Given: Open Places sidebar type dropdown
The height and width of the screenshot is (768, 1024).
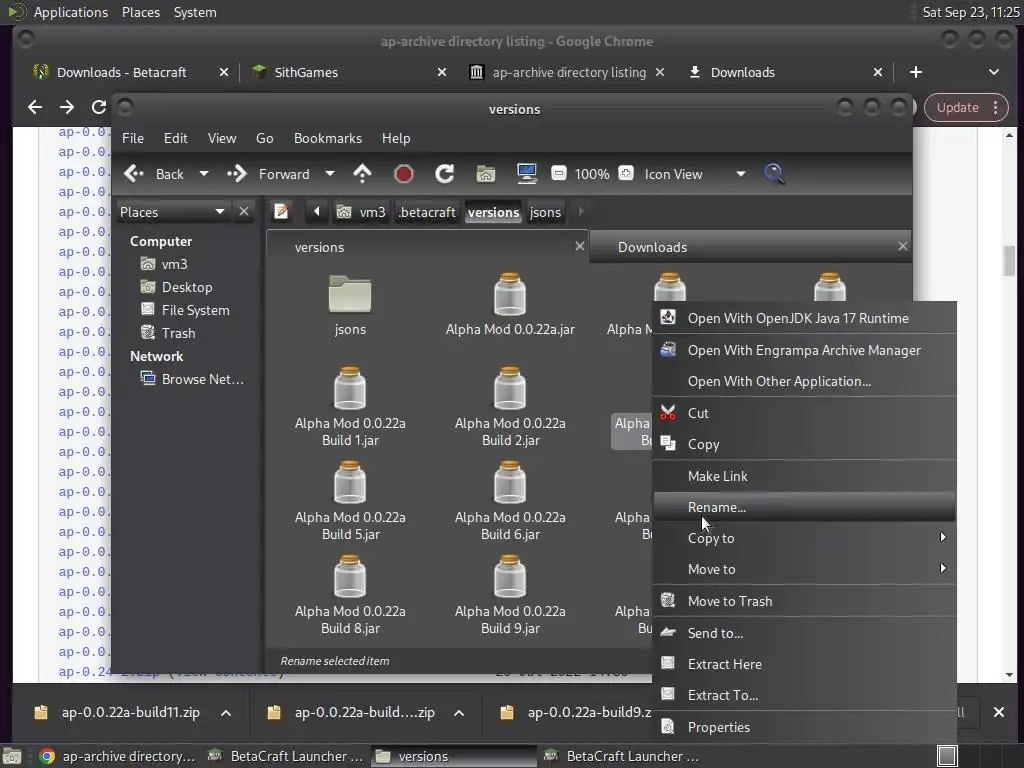Looking at the screenshot, I should pyautogui.click(x=172, y=212).
